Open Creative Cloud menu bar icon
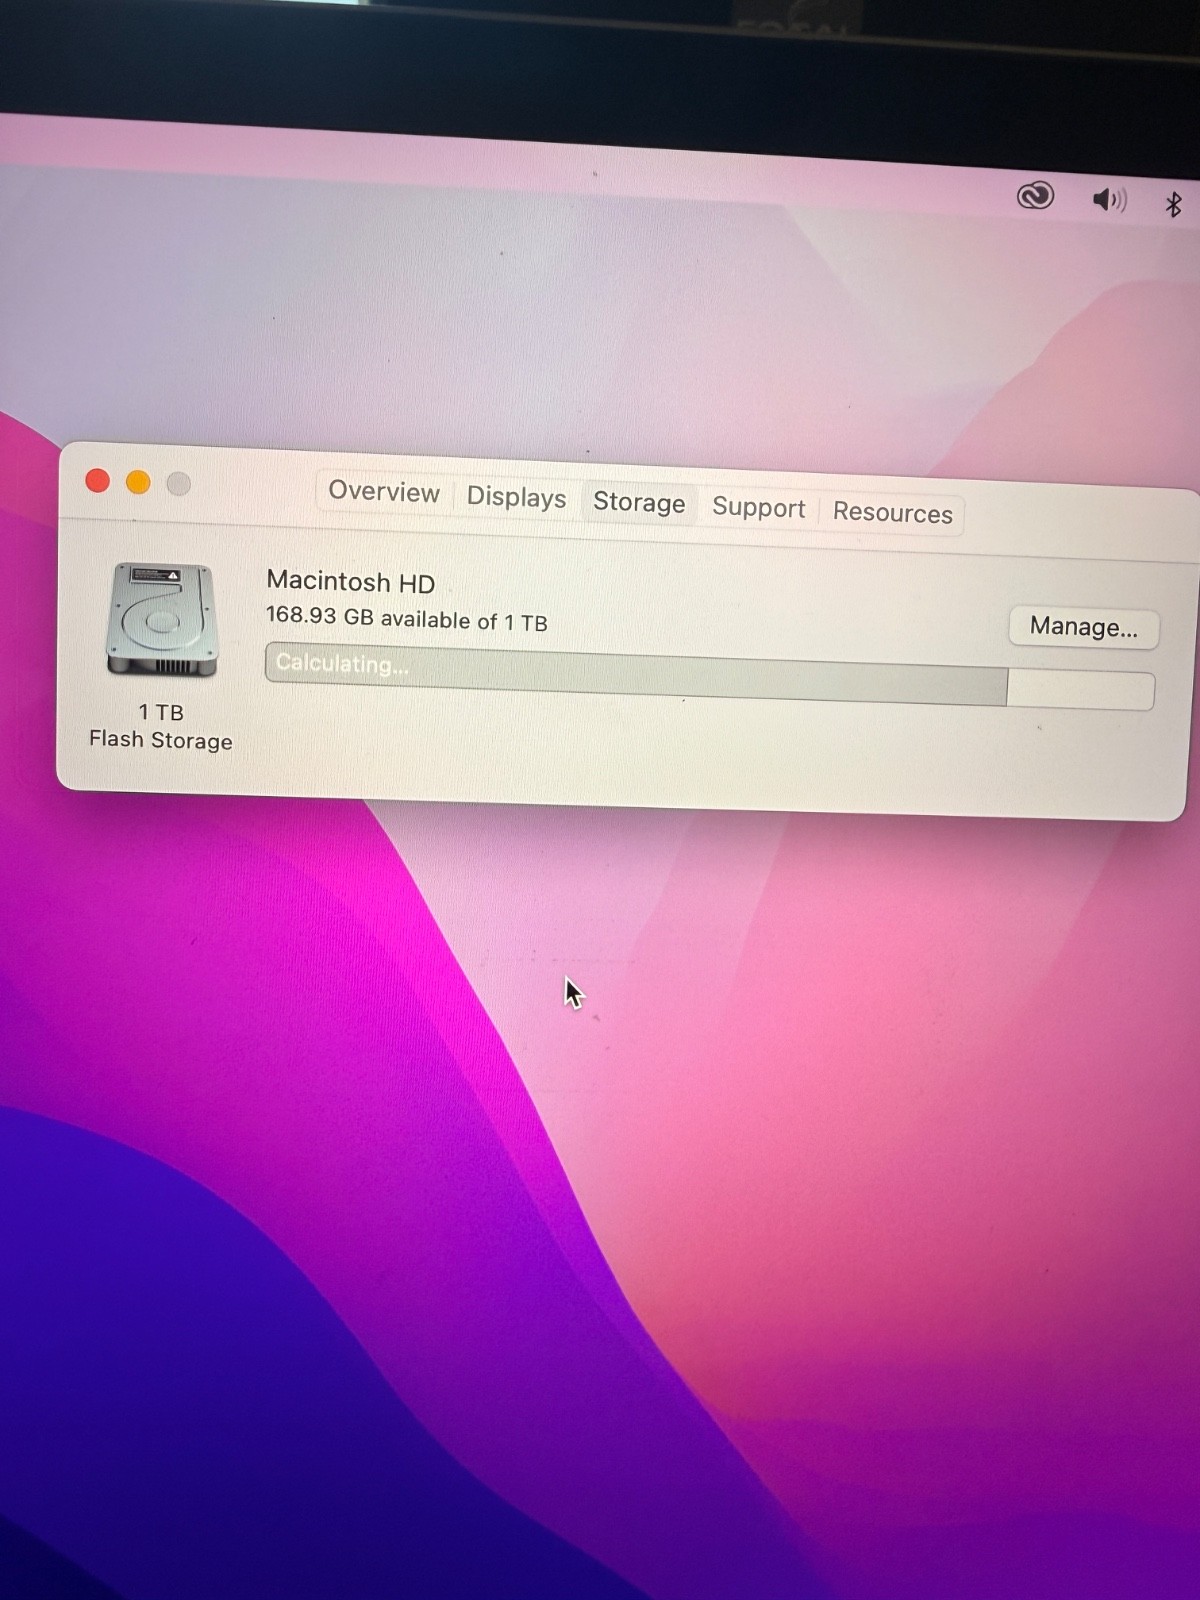1200x1600 pixels. [1035, 195]
